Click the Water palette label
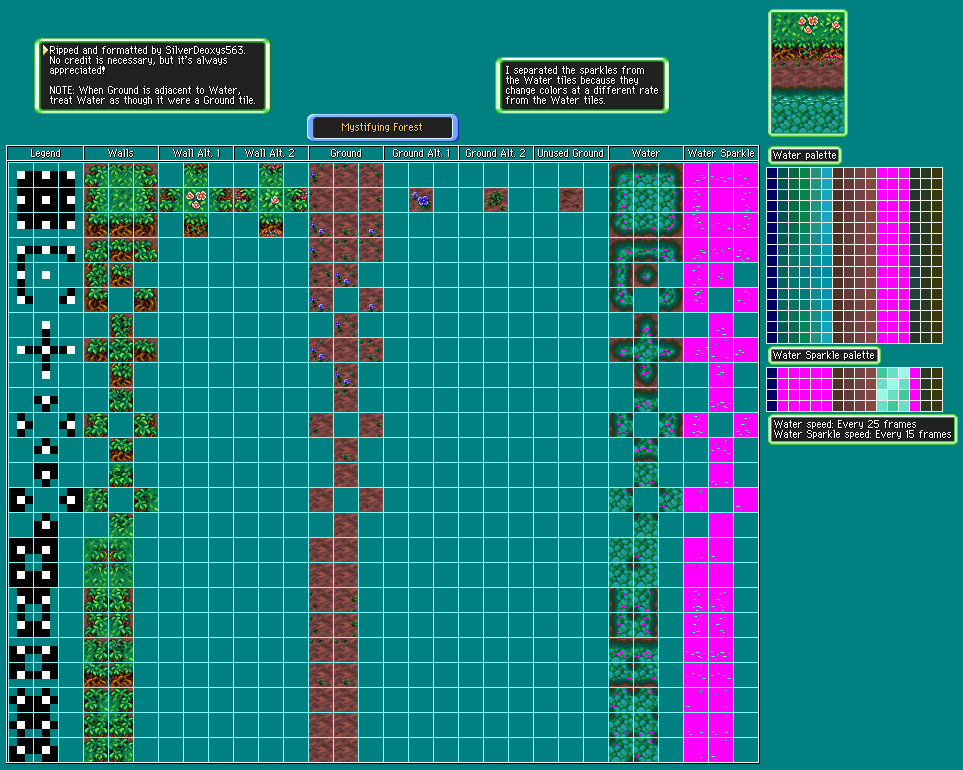 [805, 155]
